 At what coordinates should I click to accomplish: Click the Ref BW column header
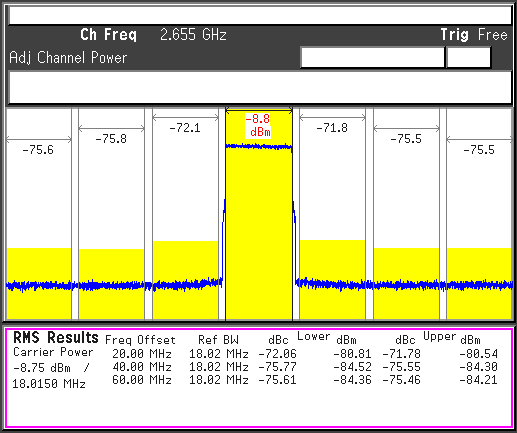click(218, 340)
